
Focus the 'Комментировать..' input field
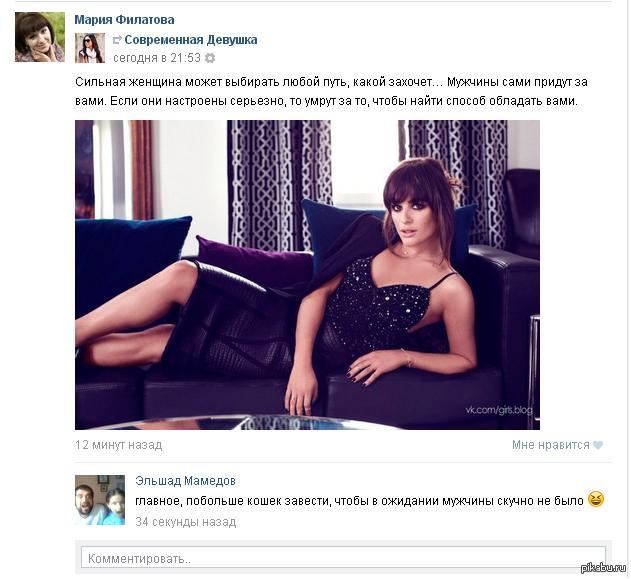coord(343,557)
